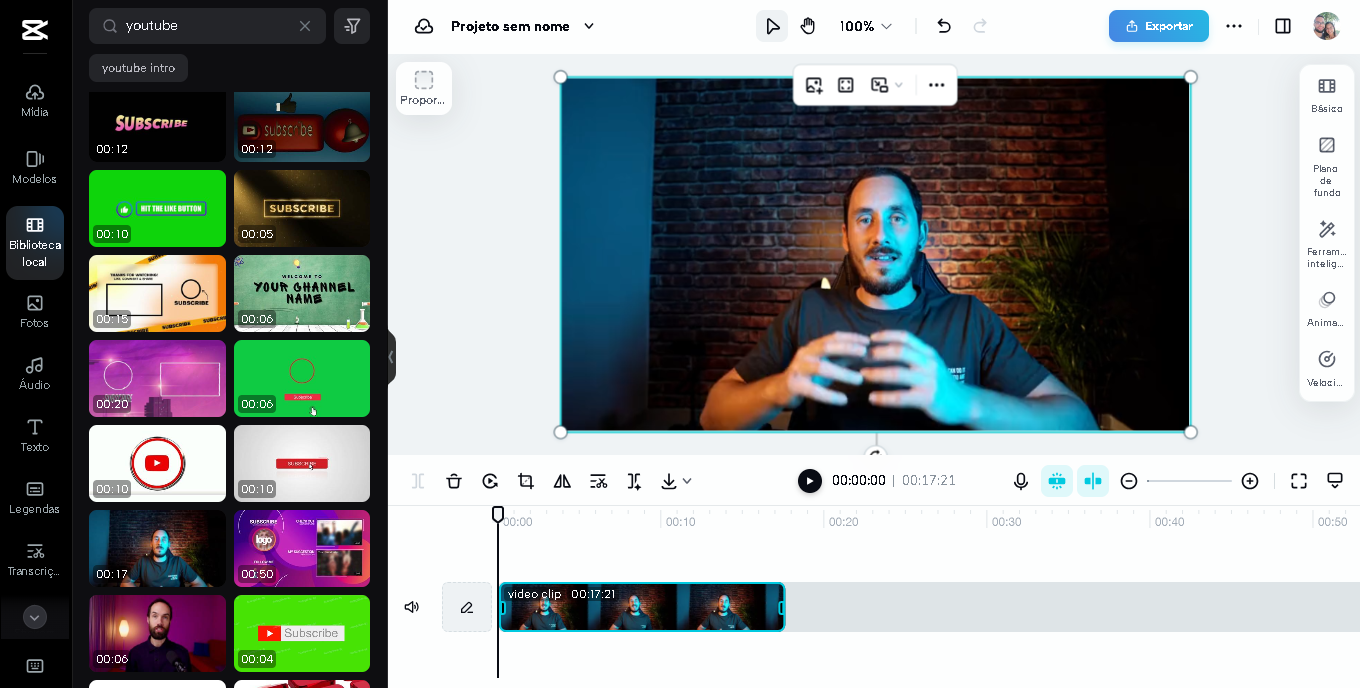Image resolution: width=1360 pixels, height=688 pixels.
Task: Open the Velocidade tab
Action: [1327, 369]
